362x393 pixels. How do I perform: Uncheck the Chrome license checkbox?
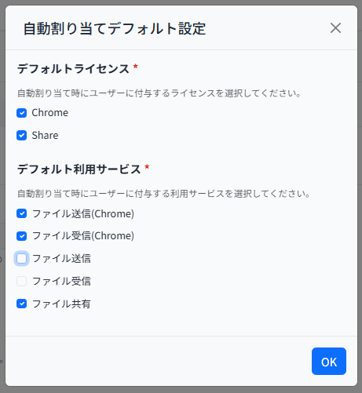pos(22,113)
